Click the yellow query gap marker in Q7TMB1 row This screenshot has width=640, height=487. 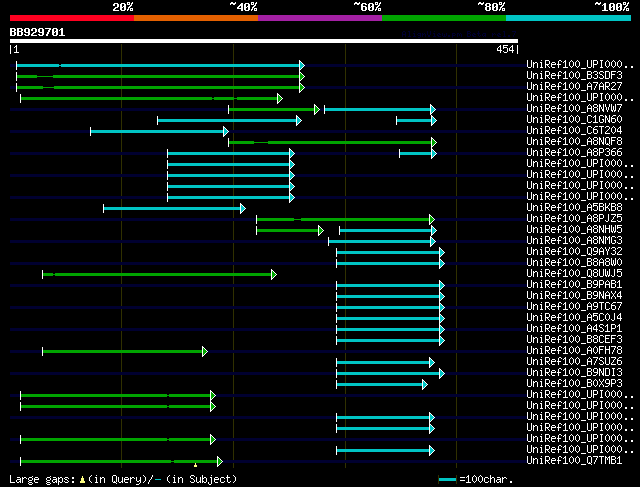(196, 465)
